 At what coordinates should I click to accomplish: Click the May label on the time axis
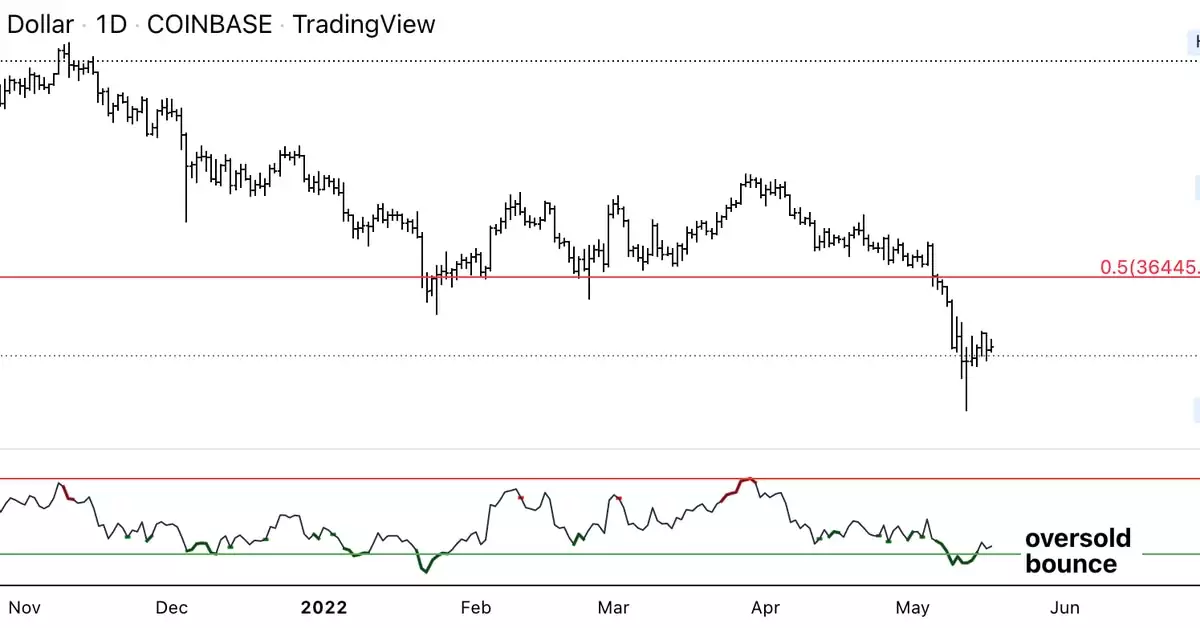[913, 607]
